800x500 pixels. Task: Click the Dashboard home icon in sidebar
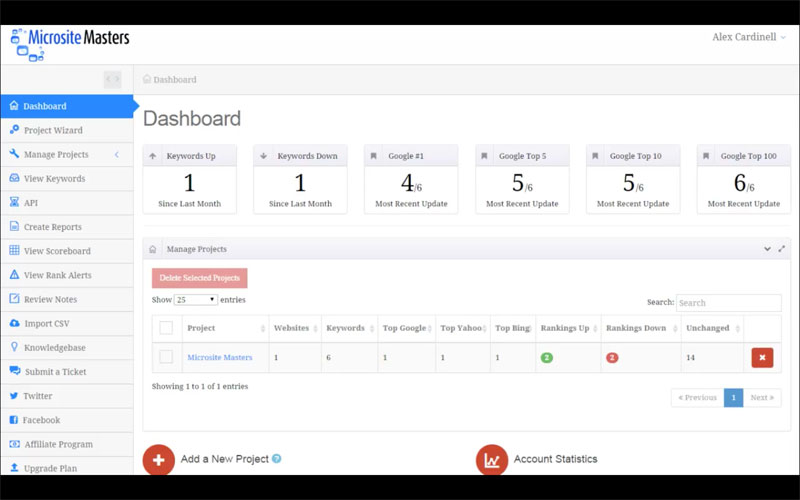14,106
